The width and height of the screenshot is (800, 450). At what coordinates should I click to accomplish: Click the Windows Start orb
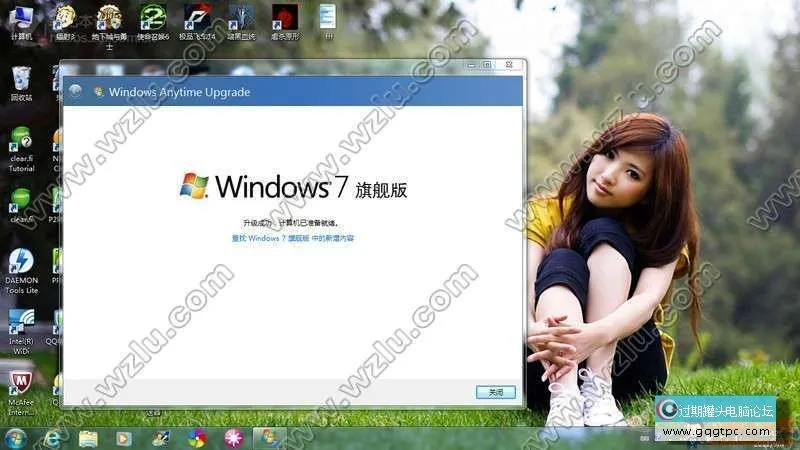[15, 438]
